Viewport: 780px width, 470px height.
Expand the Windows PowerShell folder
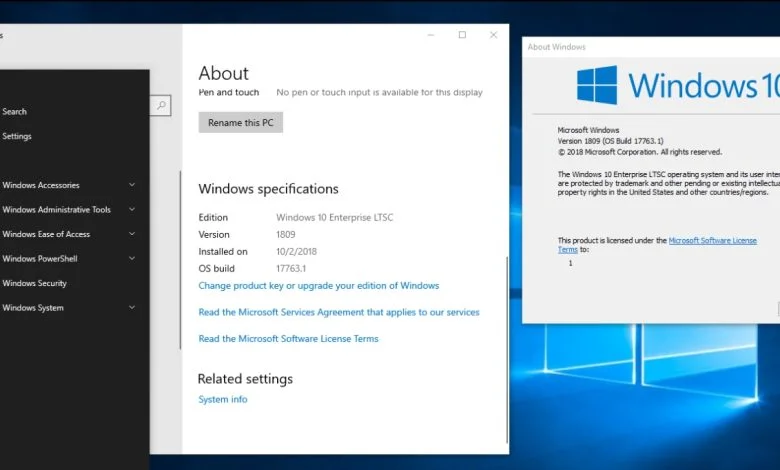tap(132, 259)
